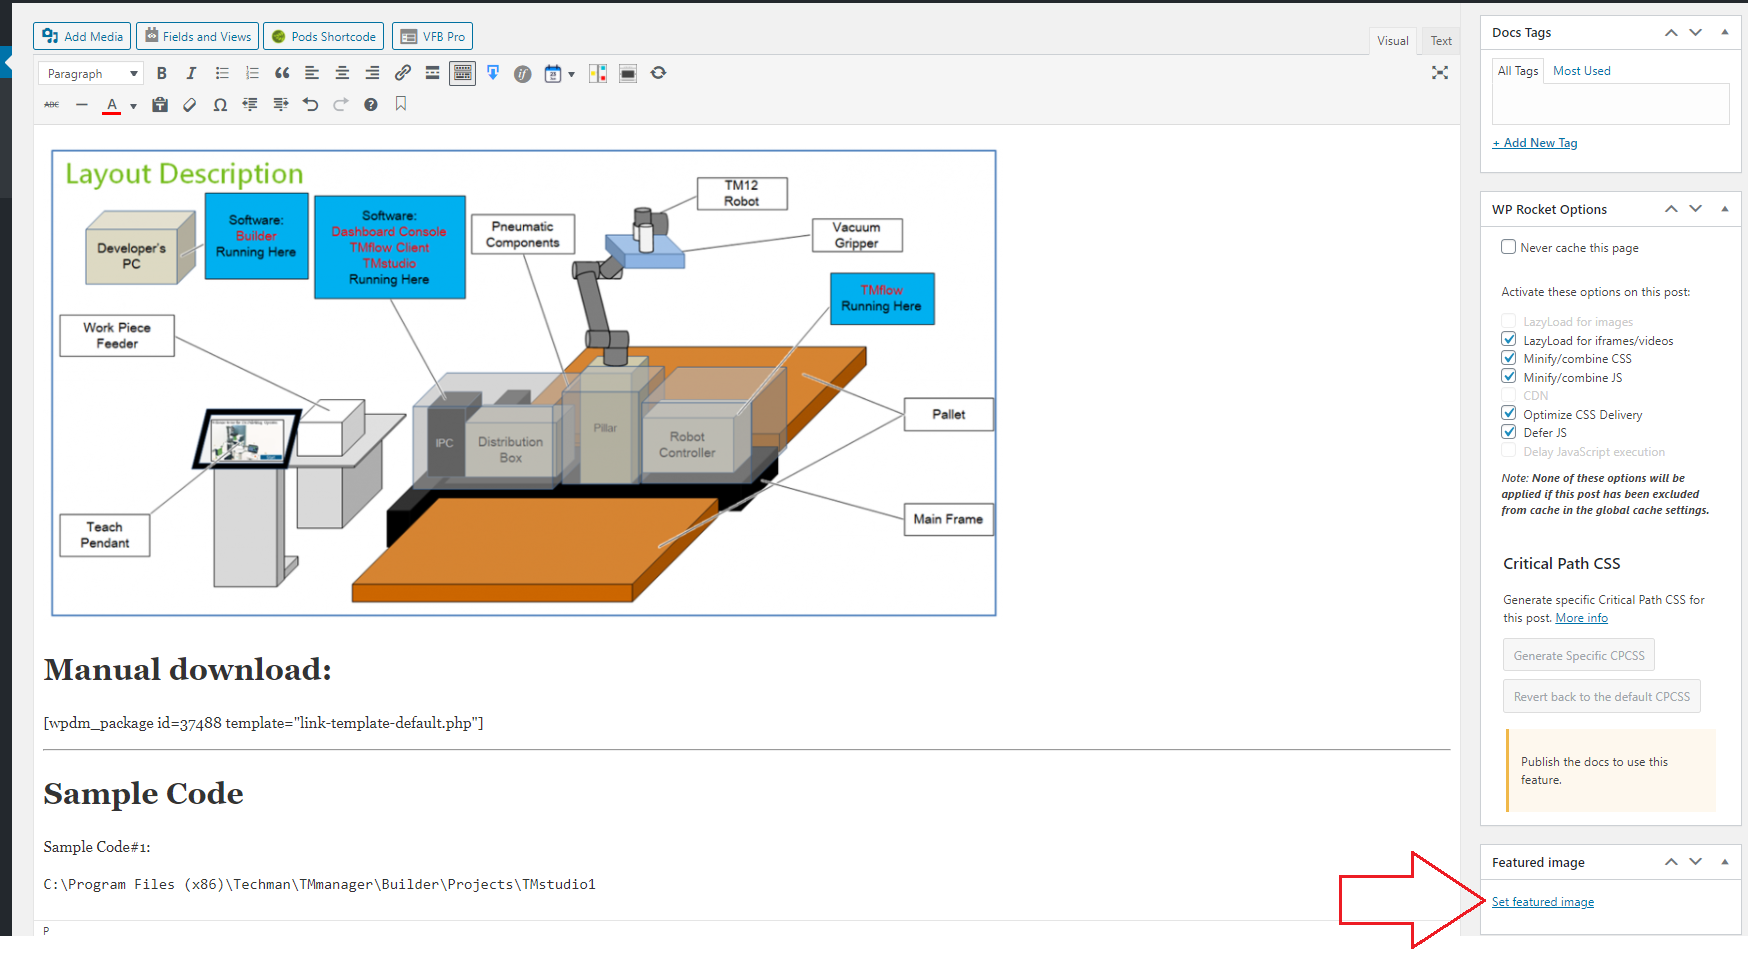Insert a numbered list

252,73
